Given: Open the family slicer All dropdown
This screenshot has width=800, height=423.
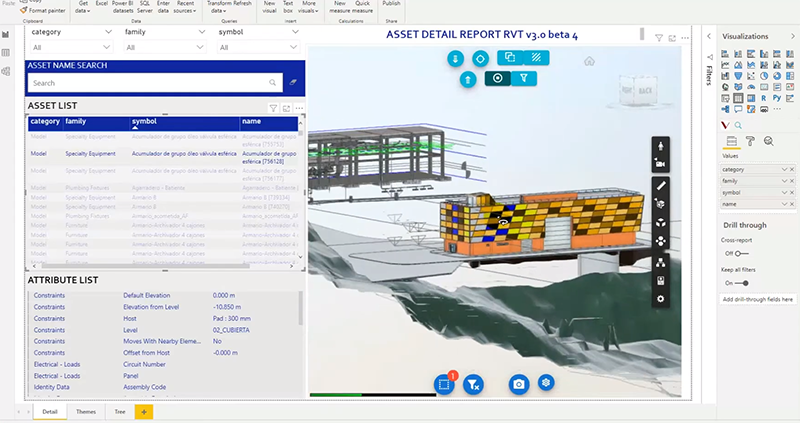Looking at the screenshot, I should click(164, 47).
